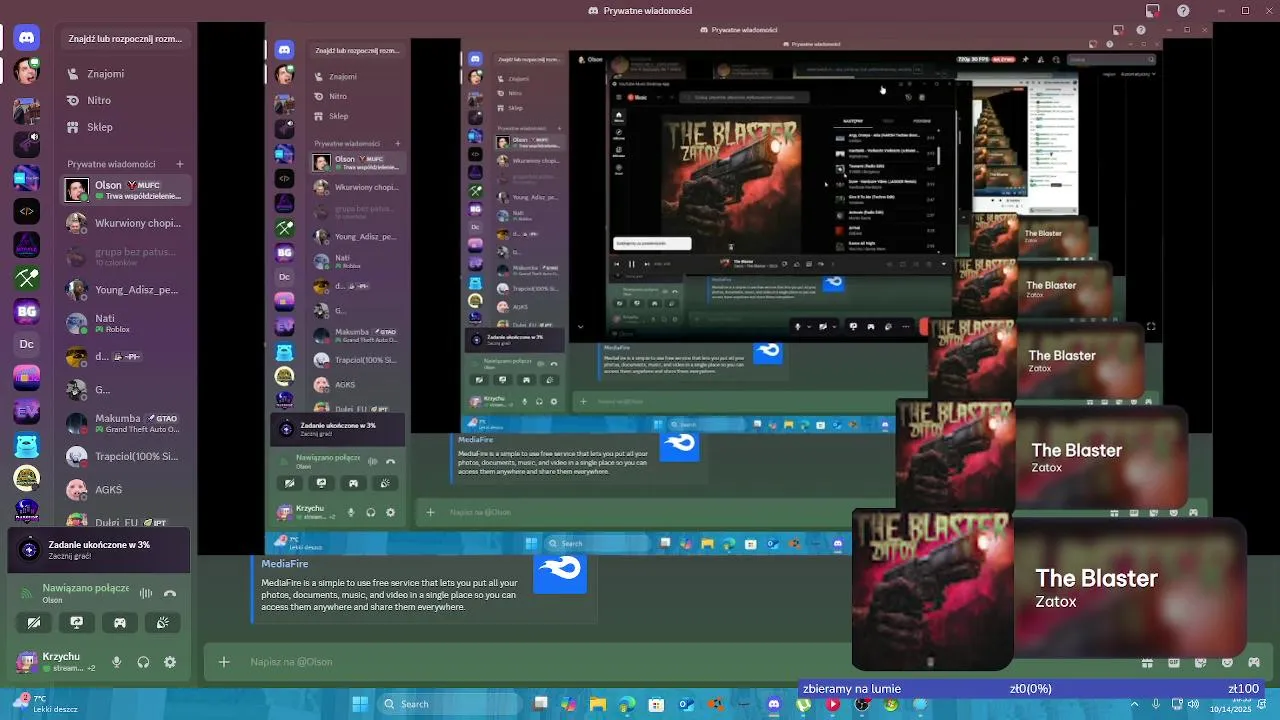The width and height of the screenshot is (1280, 720).
Task: Open File Explorer from the taskbar
Action: 598,704
